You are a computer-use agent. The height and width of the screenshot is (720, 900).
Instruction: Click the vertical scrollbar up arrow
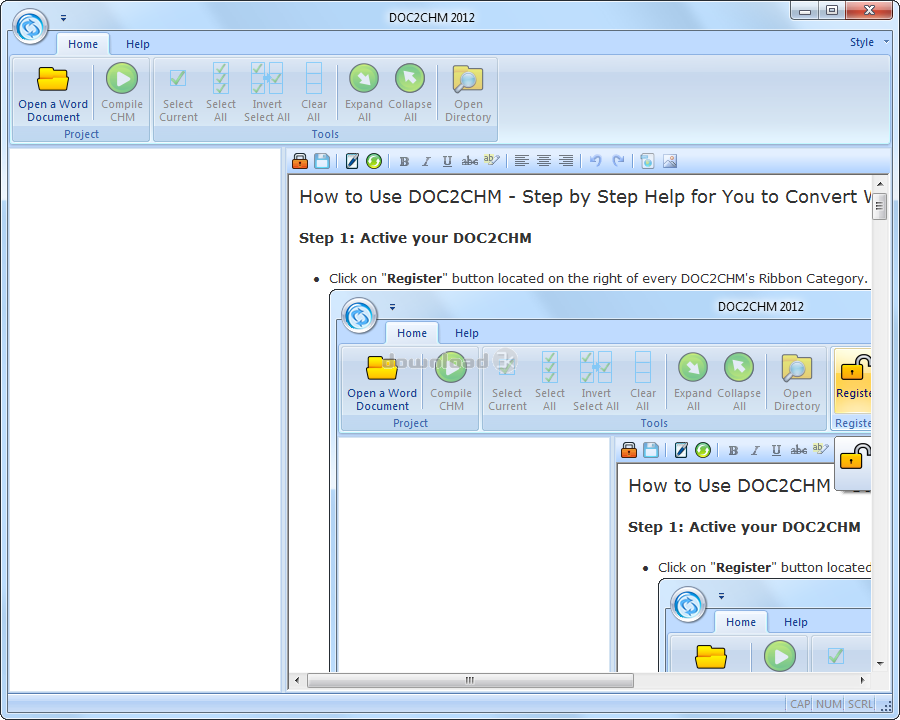[x=880, y=184]
